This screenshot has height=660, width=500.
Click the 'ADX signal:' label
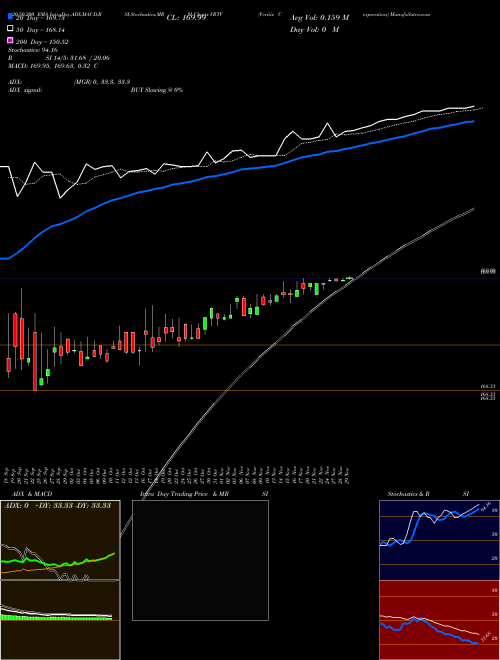point(25,90)
